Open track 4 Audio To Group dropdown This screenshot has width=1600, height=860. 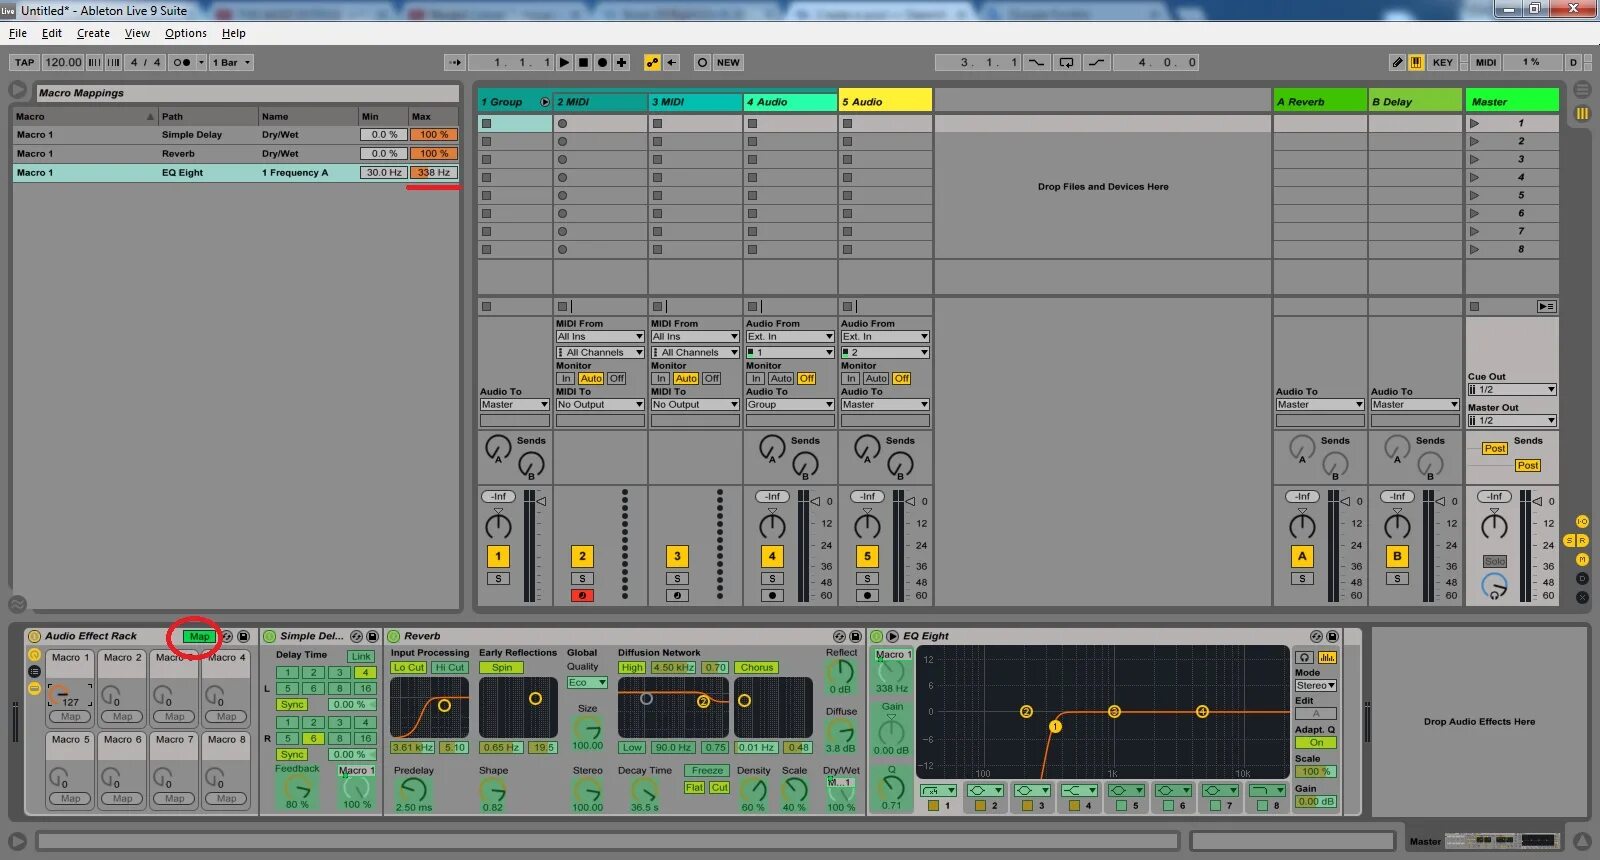[790, 405]
